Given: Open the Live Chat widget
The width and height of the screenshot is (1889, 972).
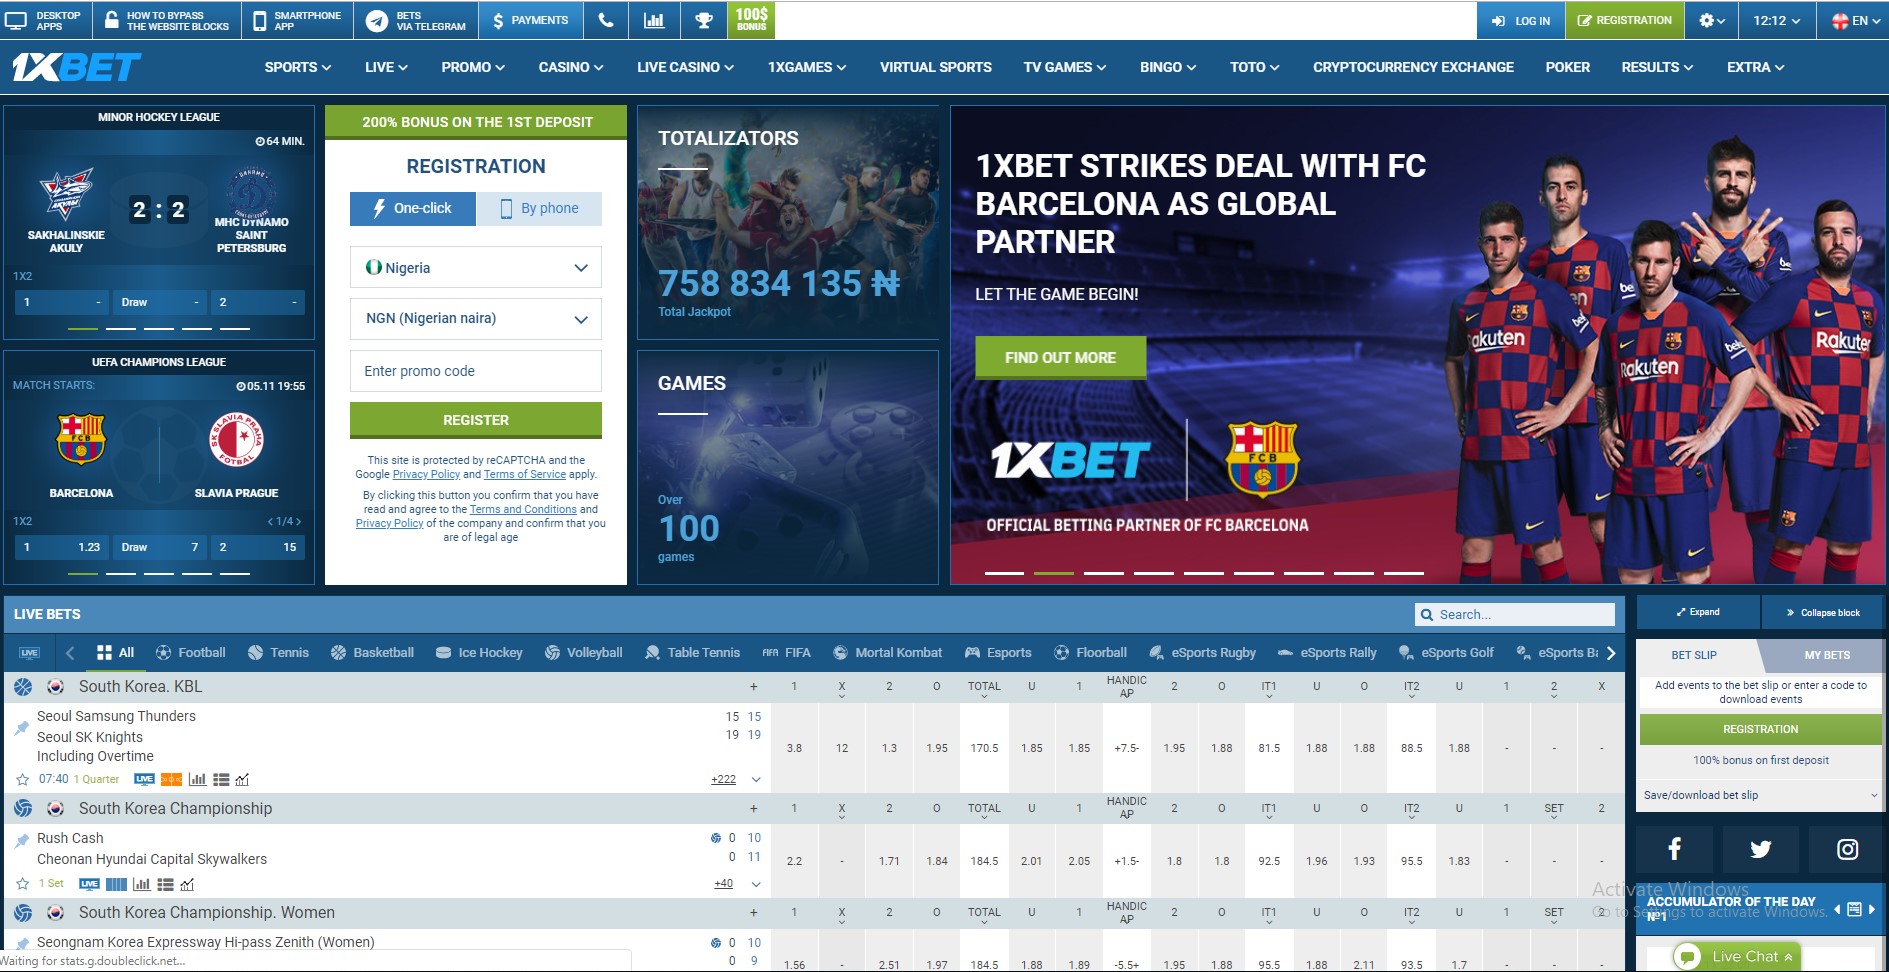Looking at the screenshot, I should click(x=1736, y=957).
